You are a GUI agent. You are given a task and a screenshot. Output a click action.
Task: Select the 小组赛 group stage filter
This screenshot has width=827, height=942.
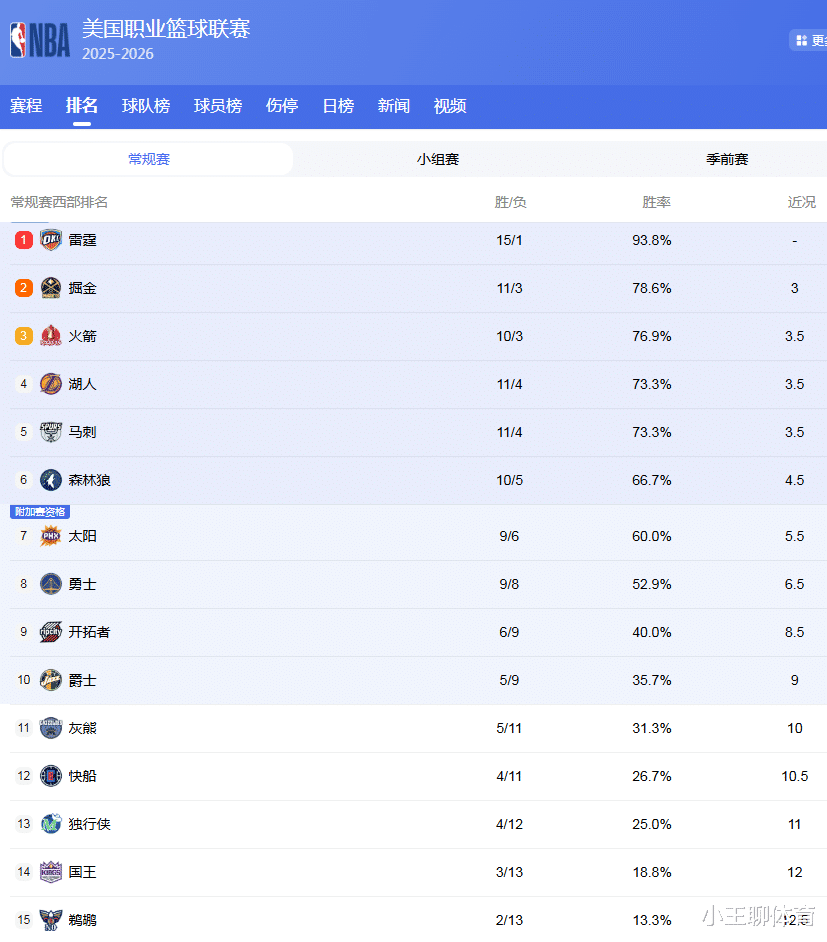tap(438, 159)
